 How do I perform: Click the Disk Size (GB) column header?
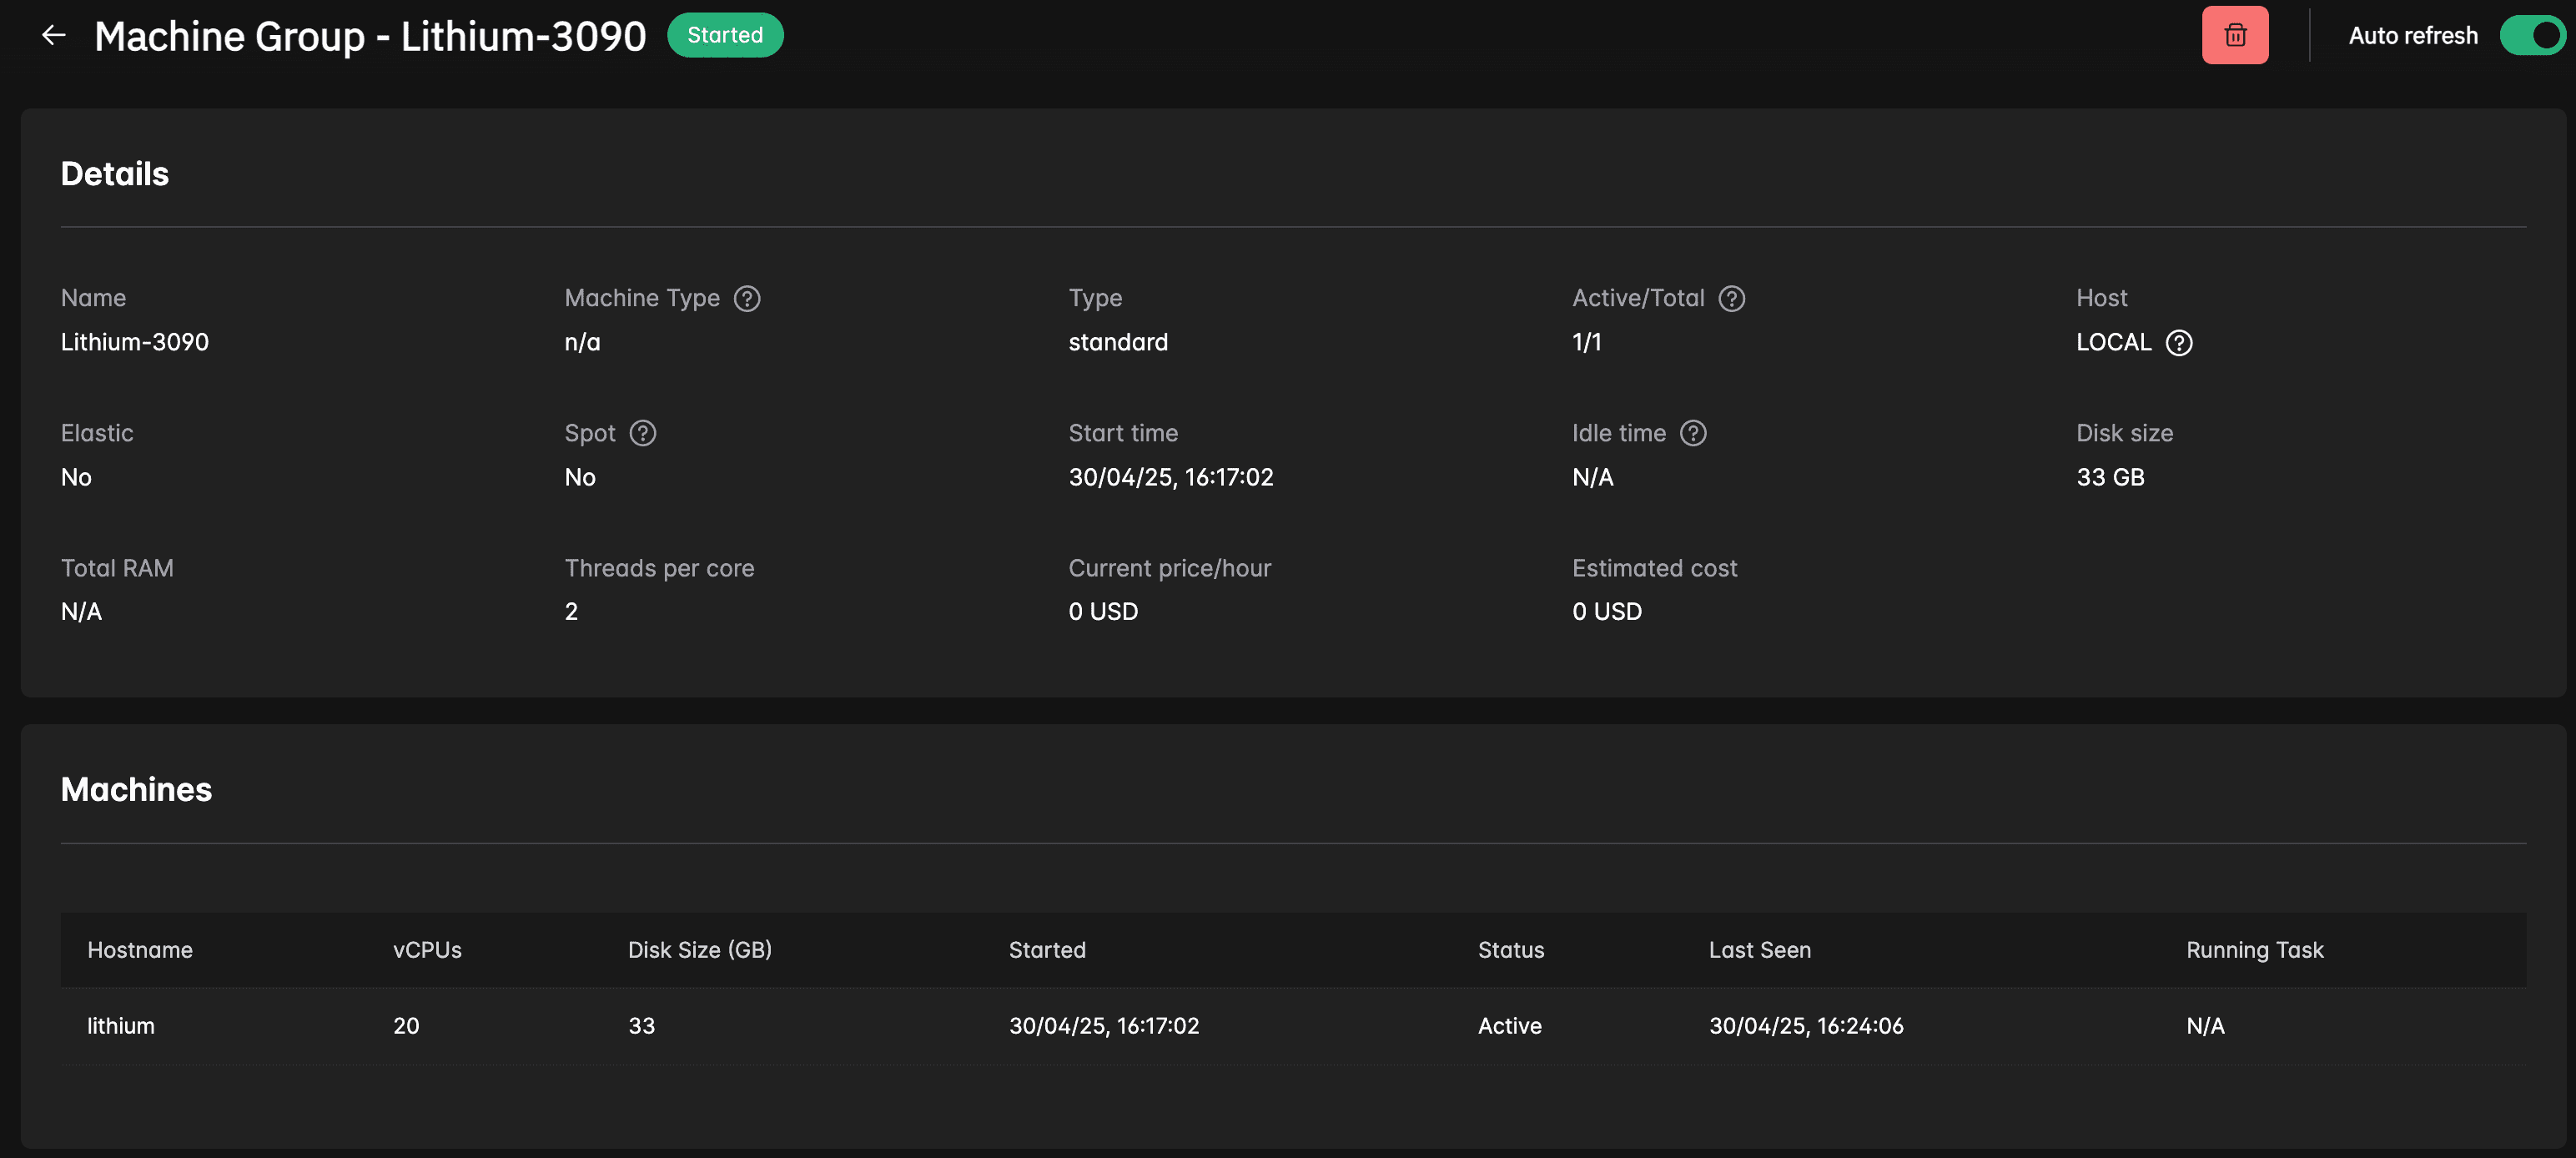tap(699, 950)
